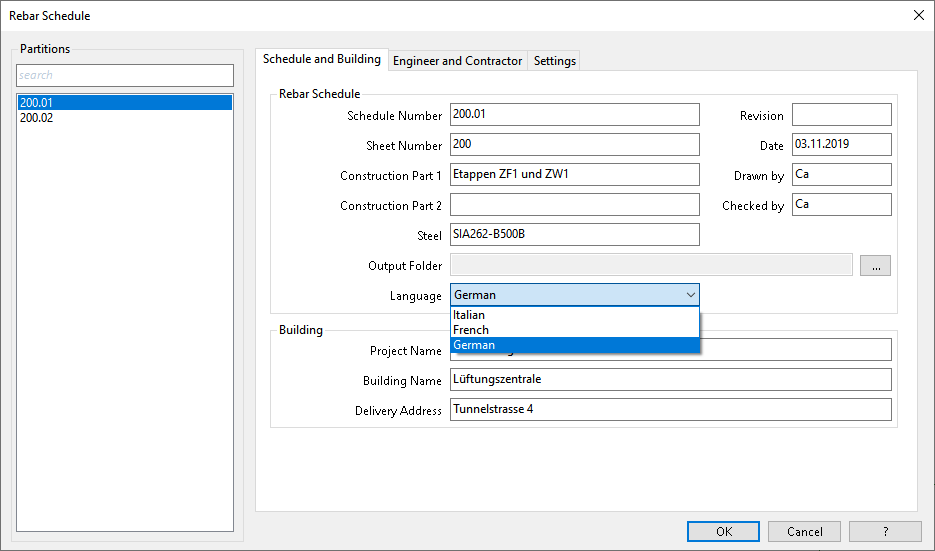Pick German in the dropdown list
The height and width of the screenshot is (551, 935).
575,345
